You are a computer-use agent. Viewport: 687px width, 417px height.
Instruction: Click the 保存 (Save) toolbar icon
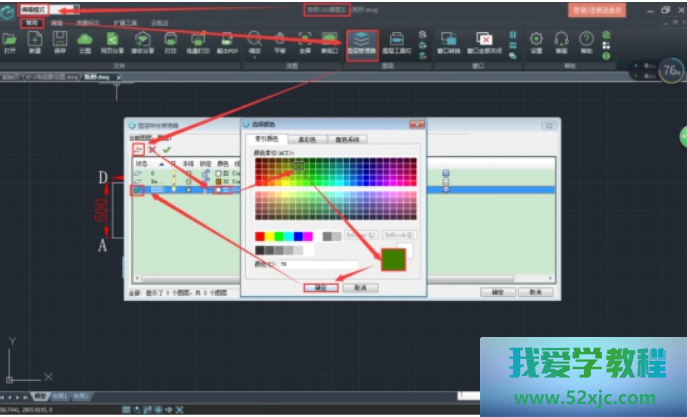60,42
